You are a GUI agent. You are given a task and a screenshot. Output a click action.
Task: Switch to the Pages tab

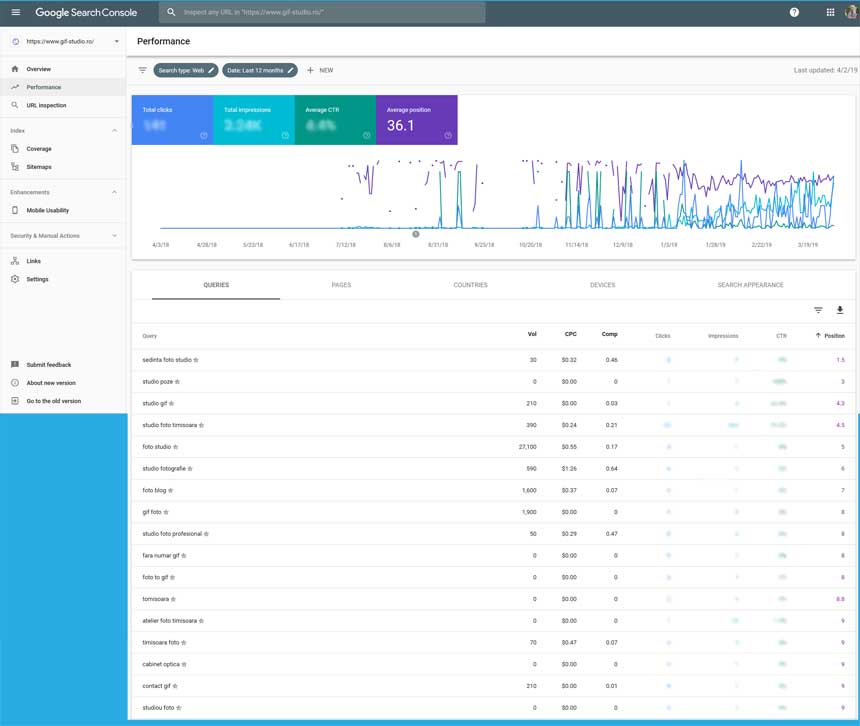click(x=341, y=285)
